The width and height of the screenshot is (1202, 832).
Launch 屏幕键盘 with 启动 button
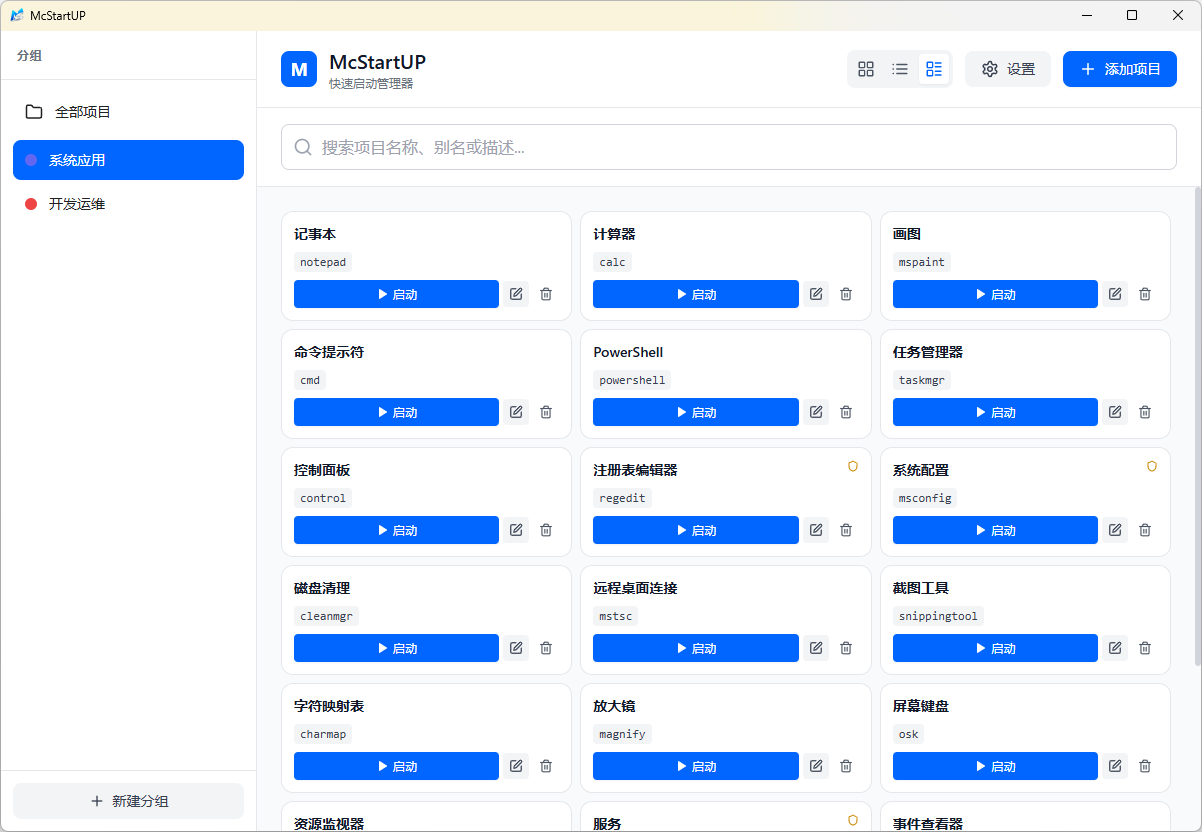tap(995, 766)
